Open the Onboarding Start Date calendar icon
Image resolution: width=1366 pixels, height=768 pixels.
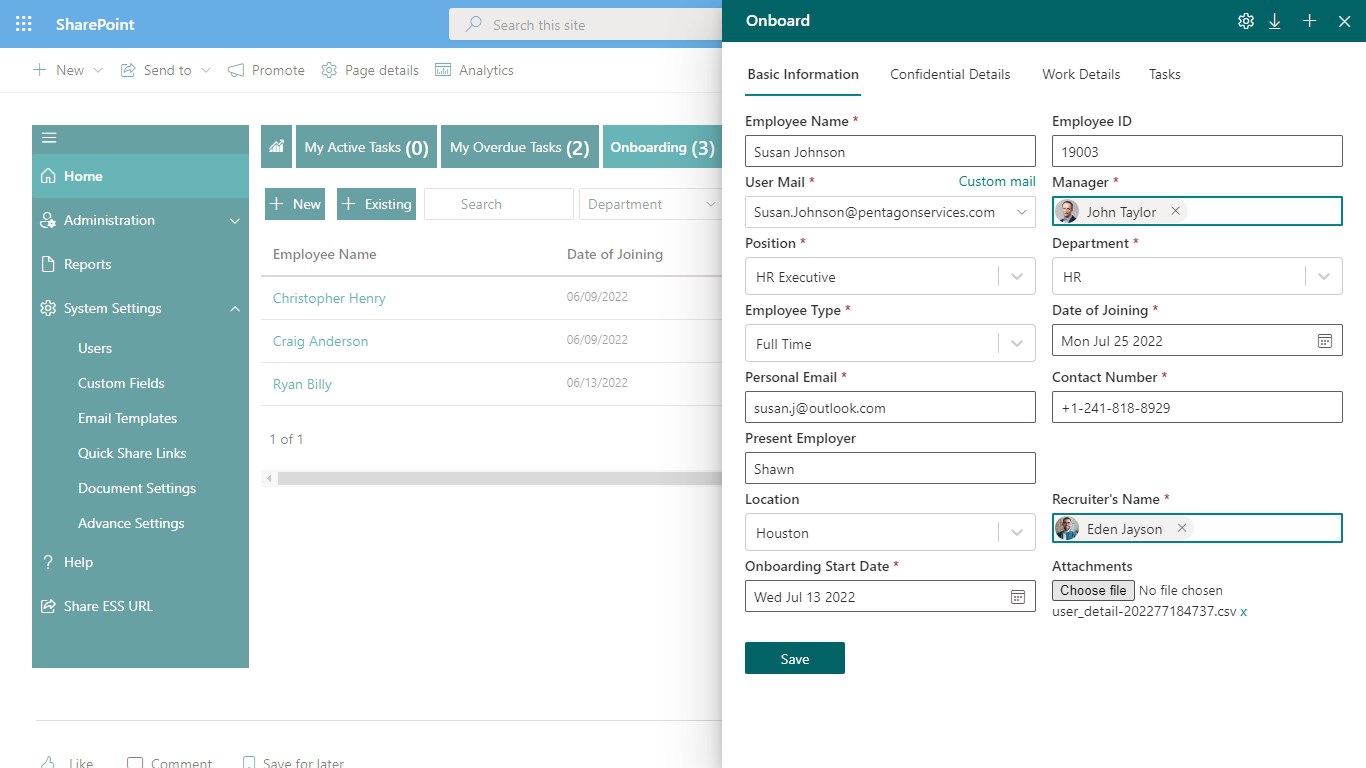pos(1018,597)
